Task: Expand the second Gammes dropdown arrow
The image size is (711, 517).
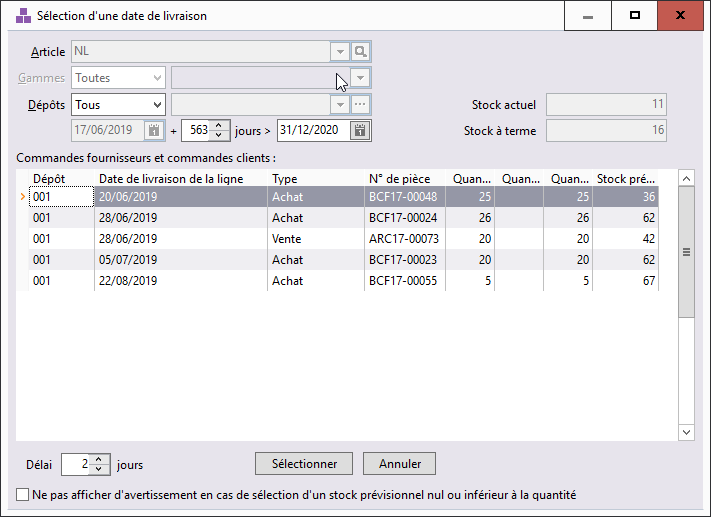Action: [x=360, y=78]
